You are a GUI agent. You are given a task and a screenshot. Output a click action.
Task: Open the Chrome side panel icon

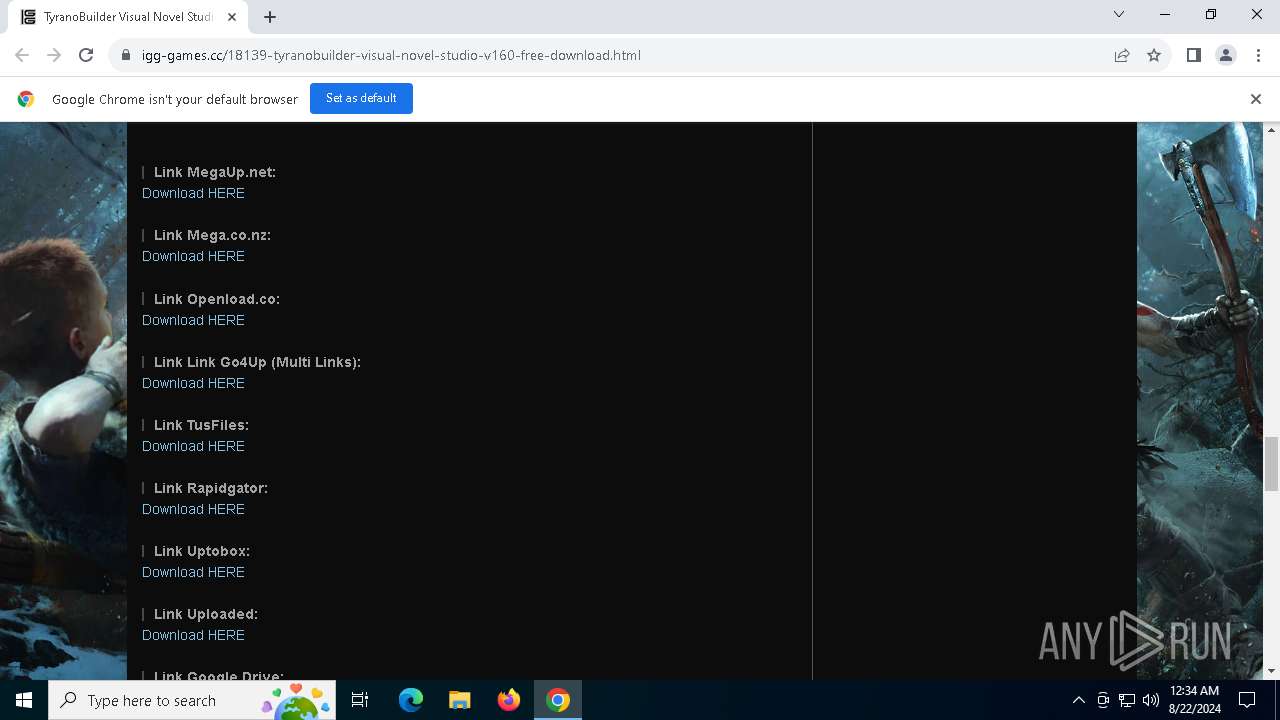click(1193, 55)
